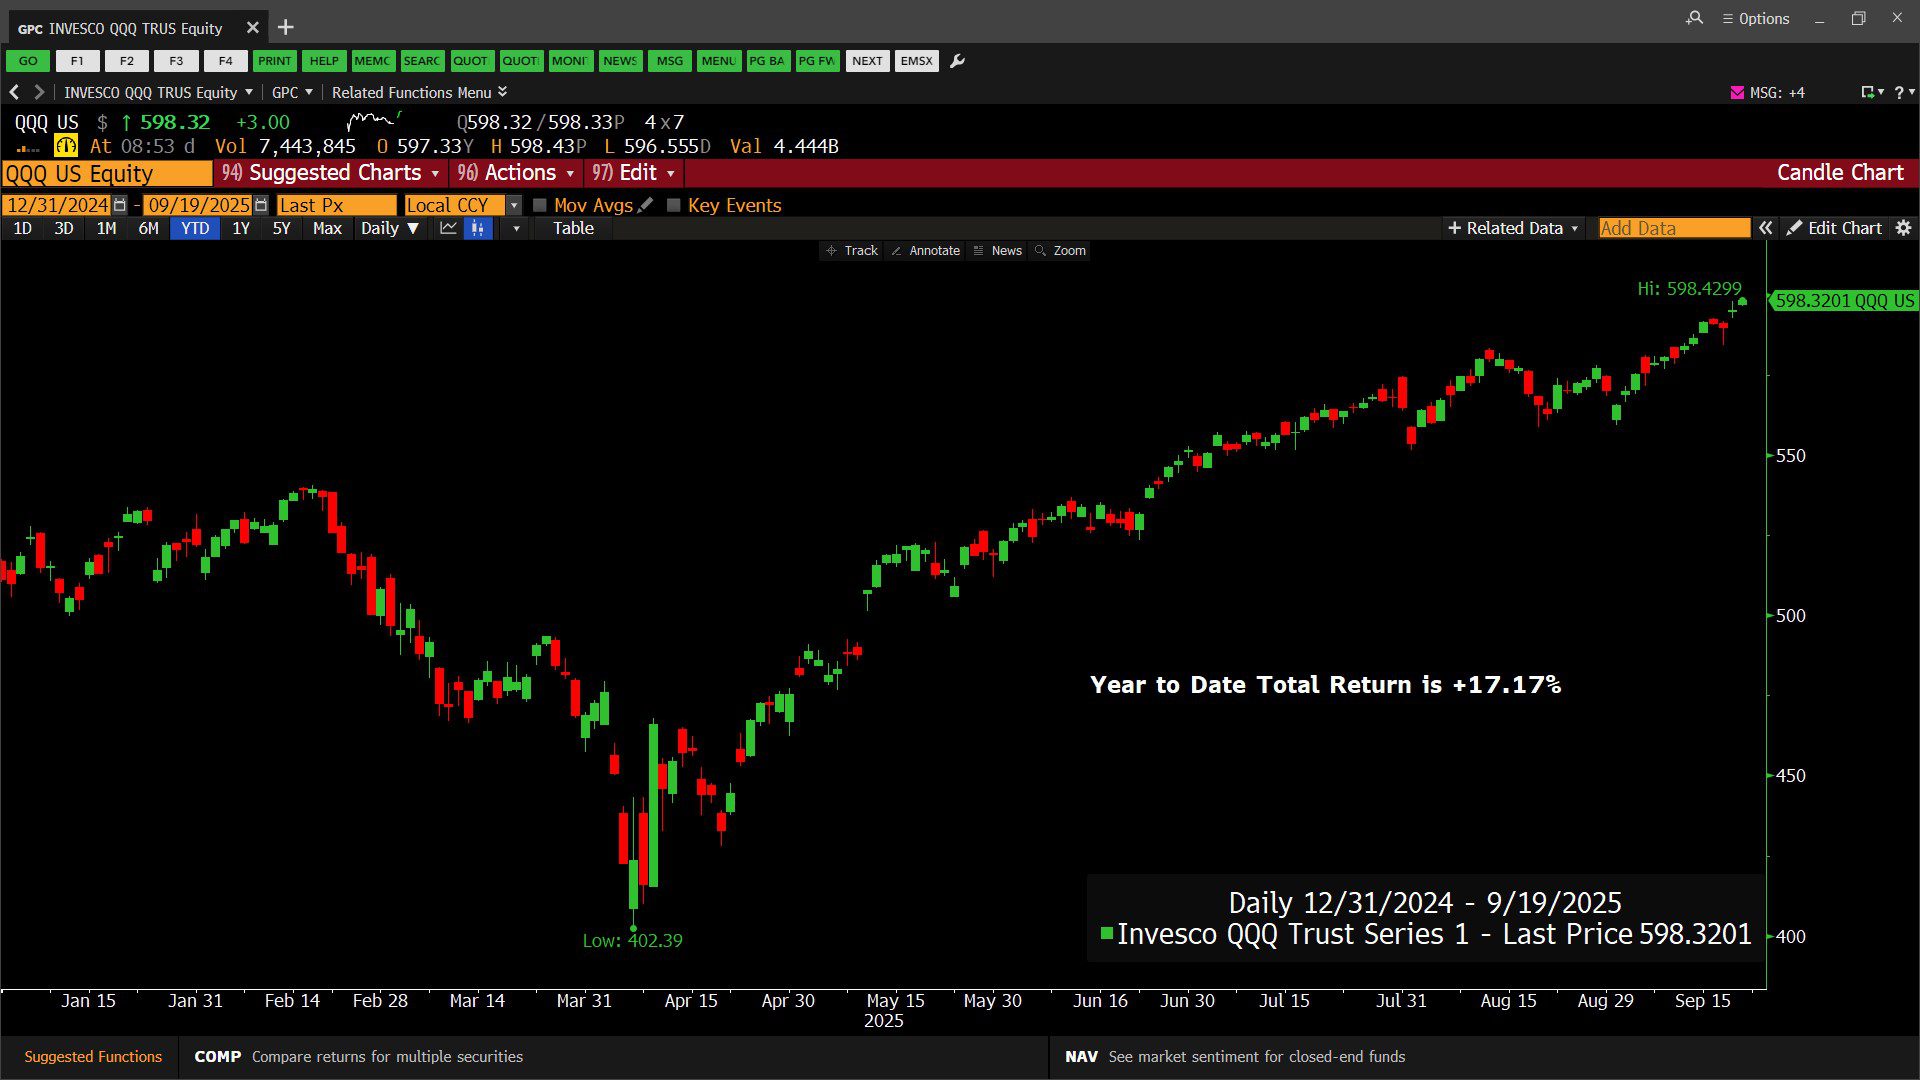Switch to line chart style icon

tap(448, 228)
